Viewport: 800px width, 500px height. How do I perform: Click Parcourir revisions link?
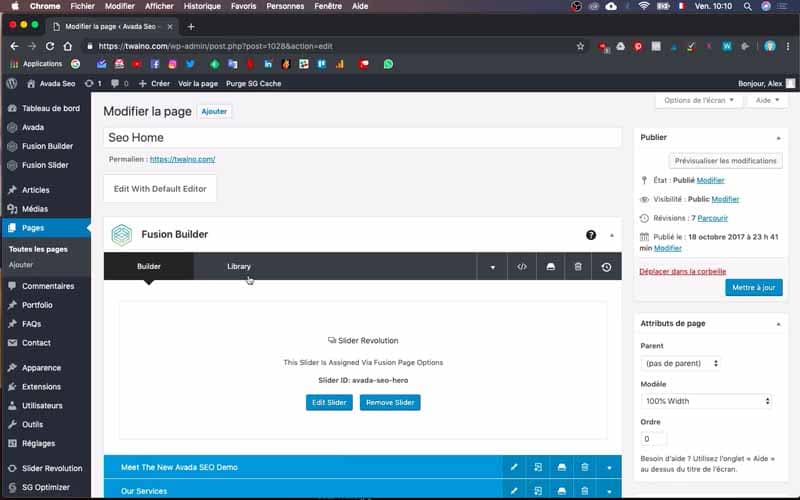[712, 218]
